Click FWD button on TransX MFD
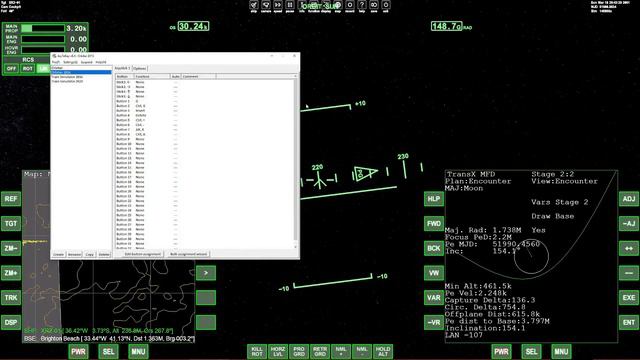 [434, 224]
